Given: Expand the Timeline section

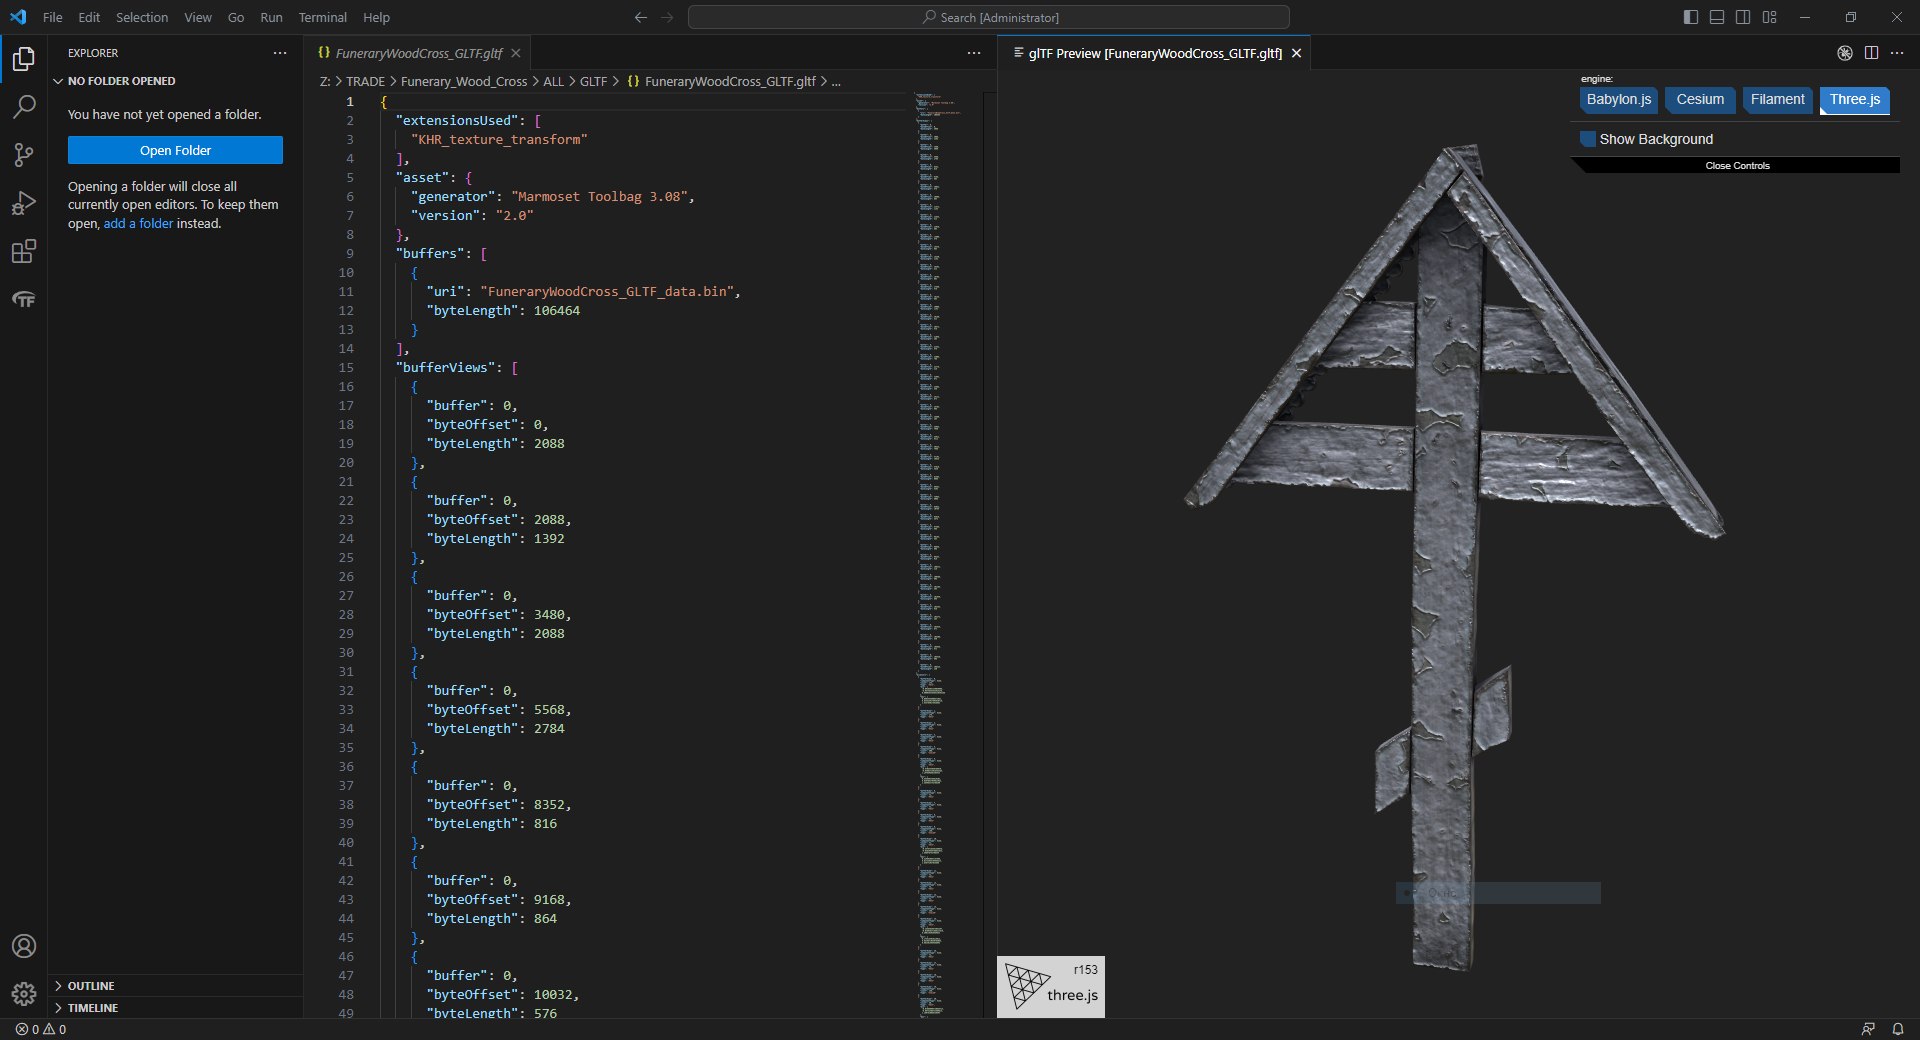Looking at the screenshot, I should [x=175, y=1008].
